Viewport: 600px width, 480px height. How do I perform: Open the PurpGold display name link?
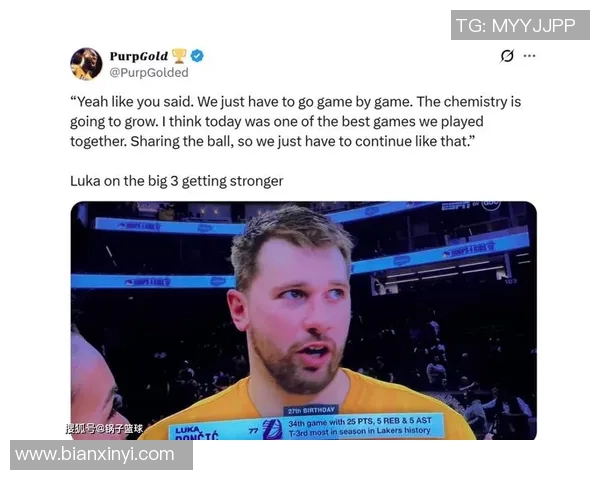coord(139,56)
